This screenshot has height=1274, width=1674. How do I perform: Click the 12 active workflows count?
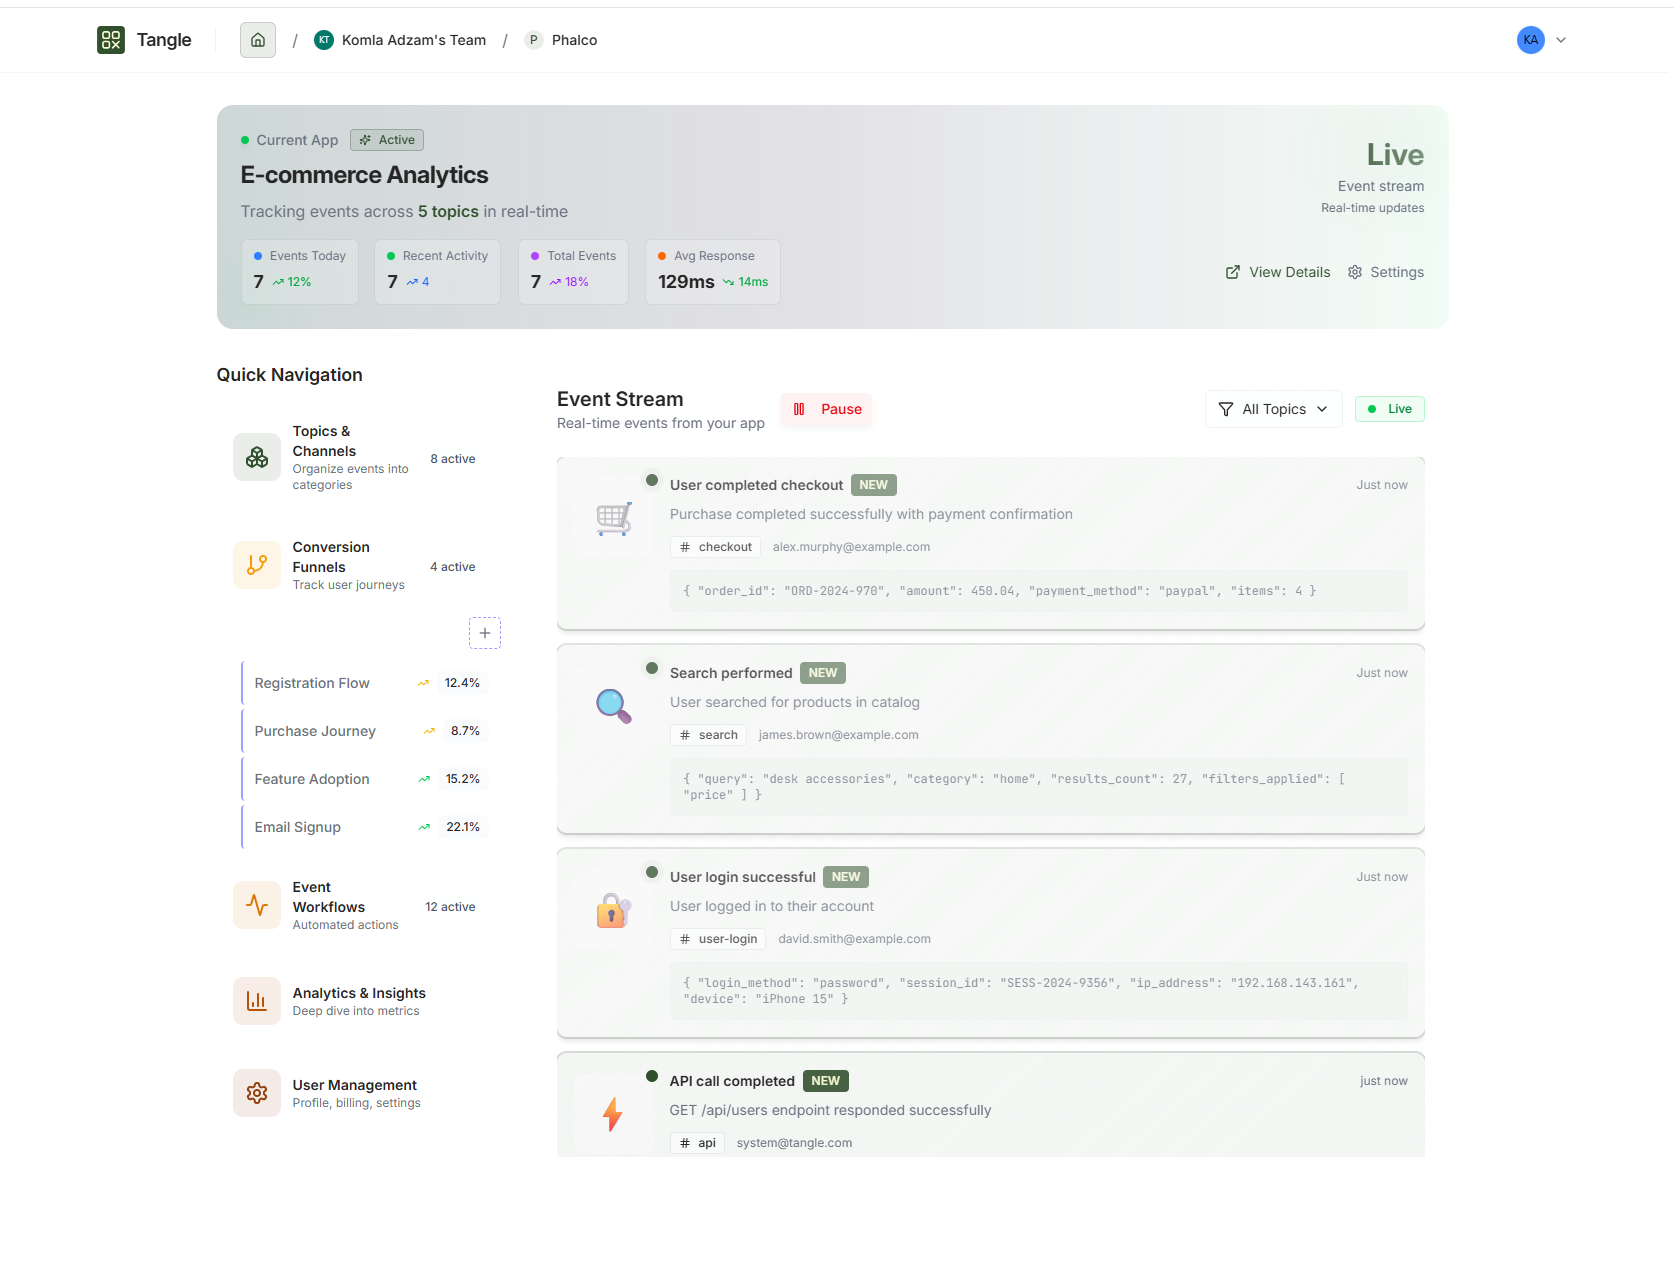pyautogui.click(x=450, y=907)
